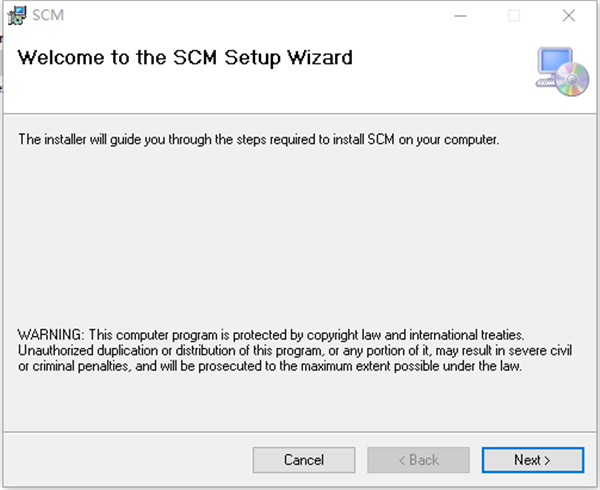Image resolution: width=600 pixels, height=490 pixels.
Task: Minimize the SCM setup window
Action: pyautogui.click(x=460, y=16)
